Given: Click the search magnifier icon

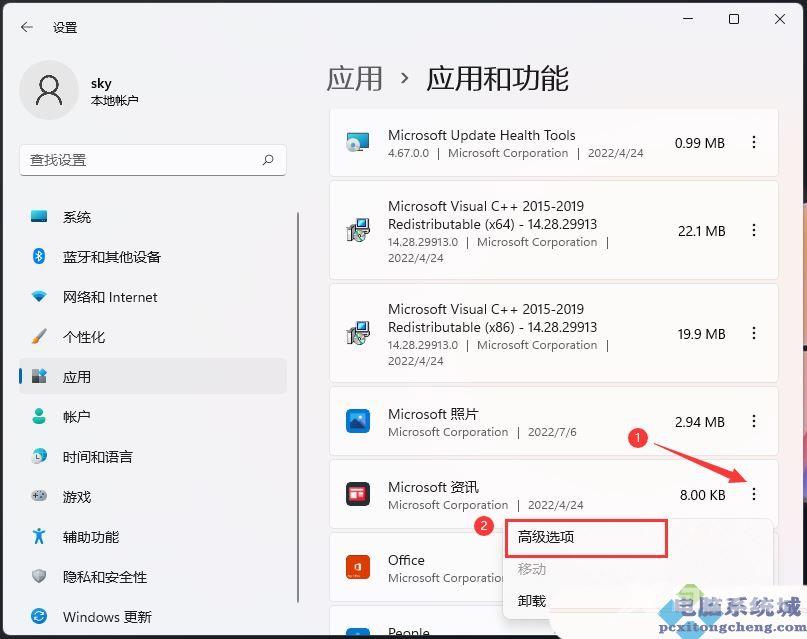Looking at the screenshot, I should click(x=268, y=160).
